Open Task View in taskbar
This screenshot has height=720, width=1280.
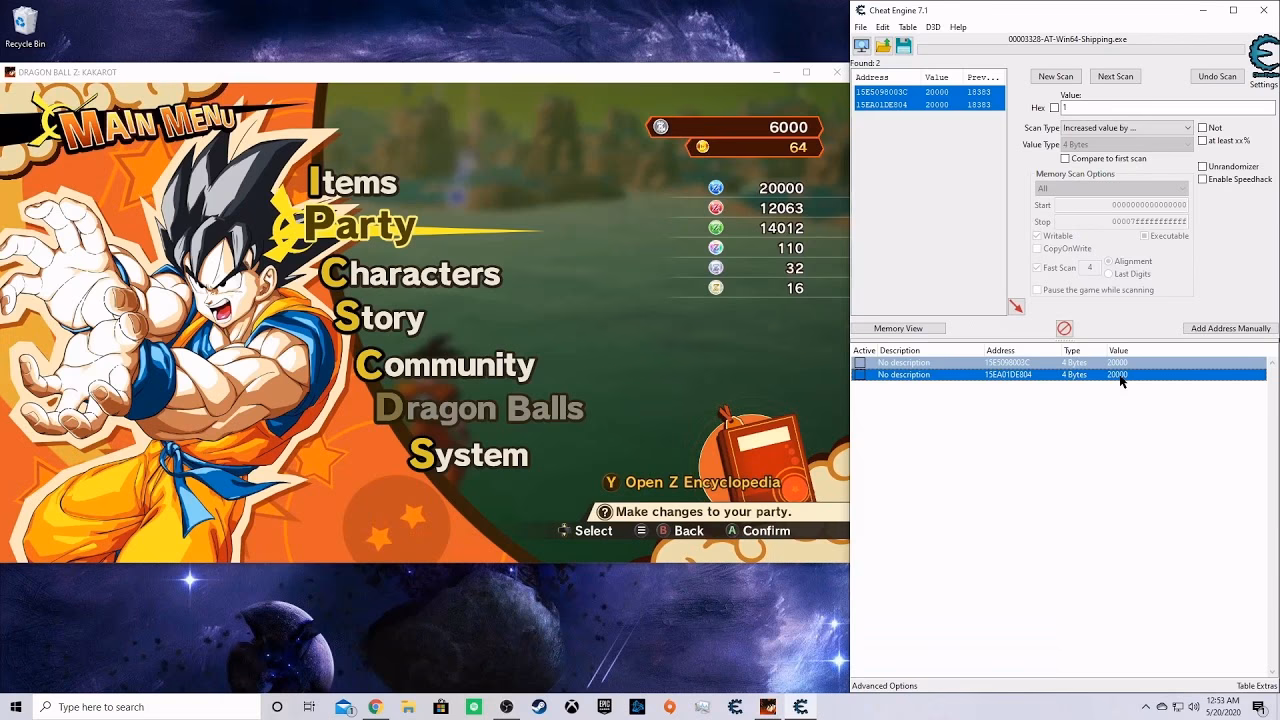(x=309, y=707)
